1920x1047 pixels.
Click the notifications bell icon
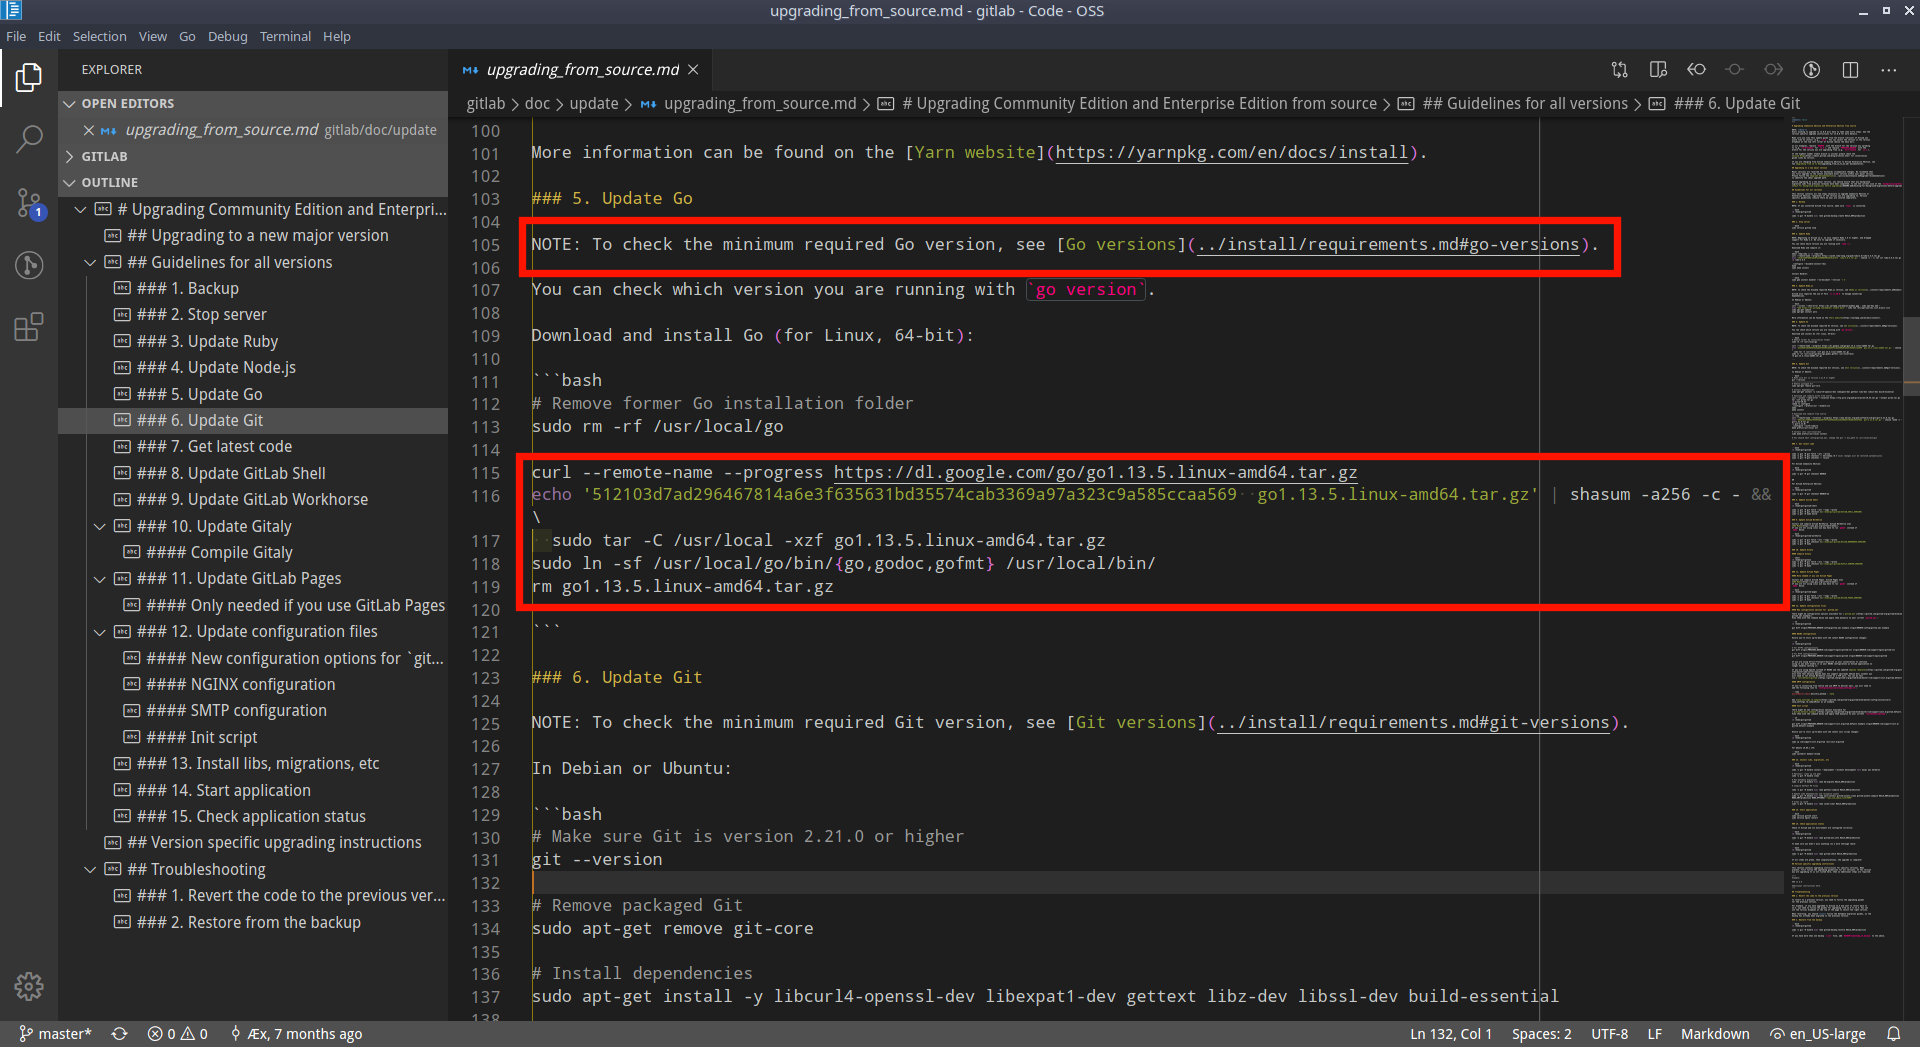point(1893,1034)
